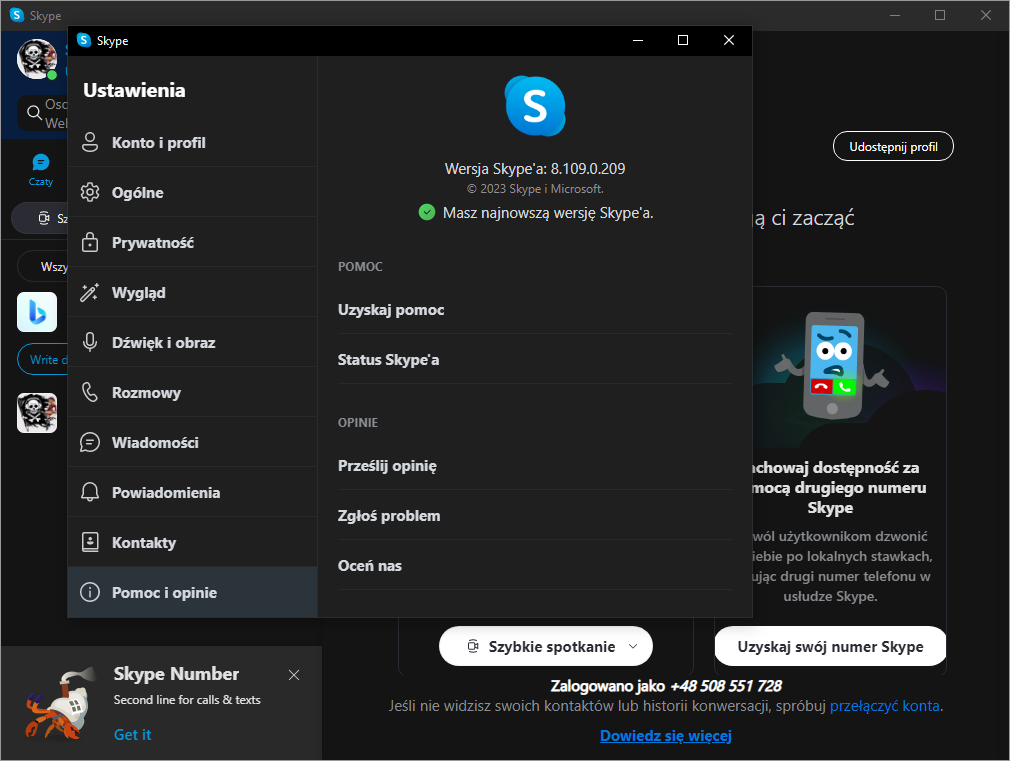Click Zgłoś problem
The image size is (1010, 761).
click(534, 515)
